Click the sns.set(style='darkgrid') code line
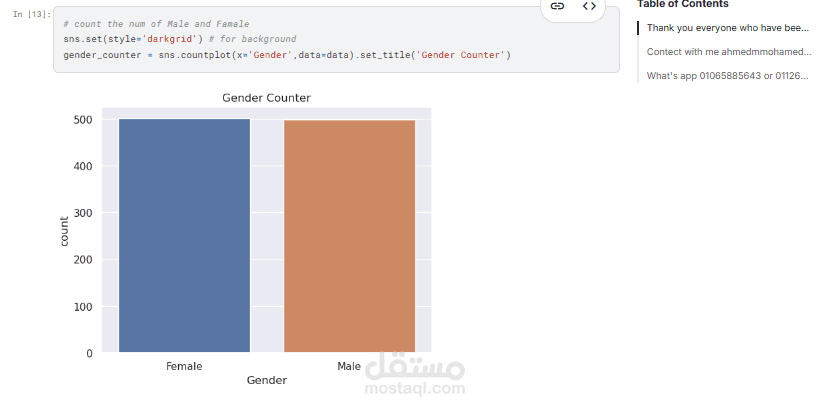 179,39
